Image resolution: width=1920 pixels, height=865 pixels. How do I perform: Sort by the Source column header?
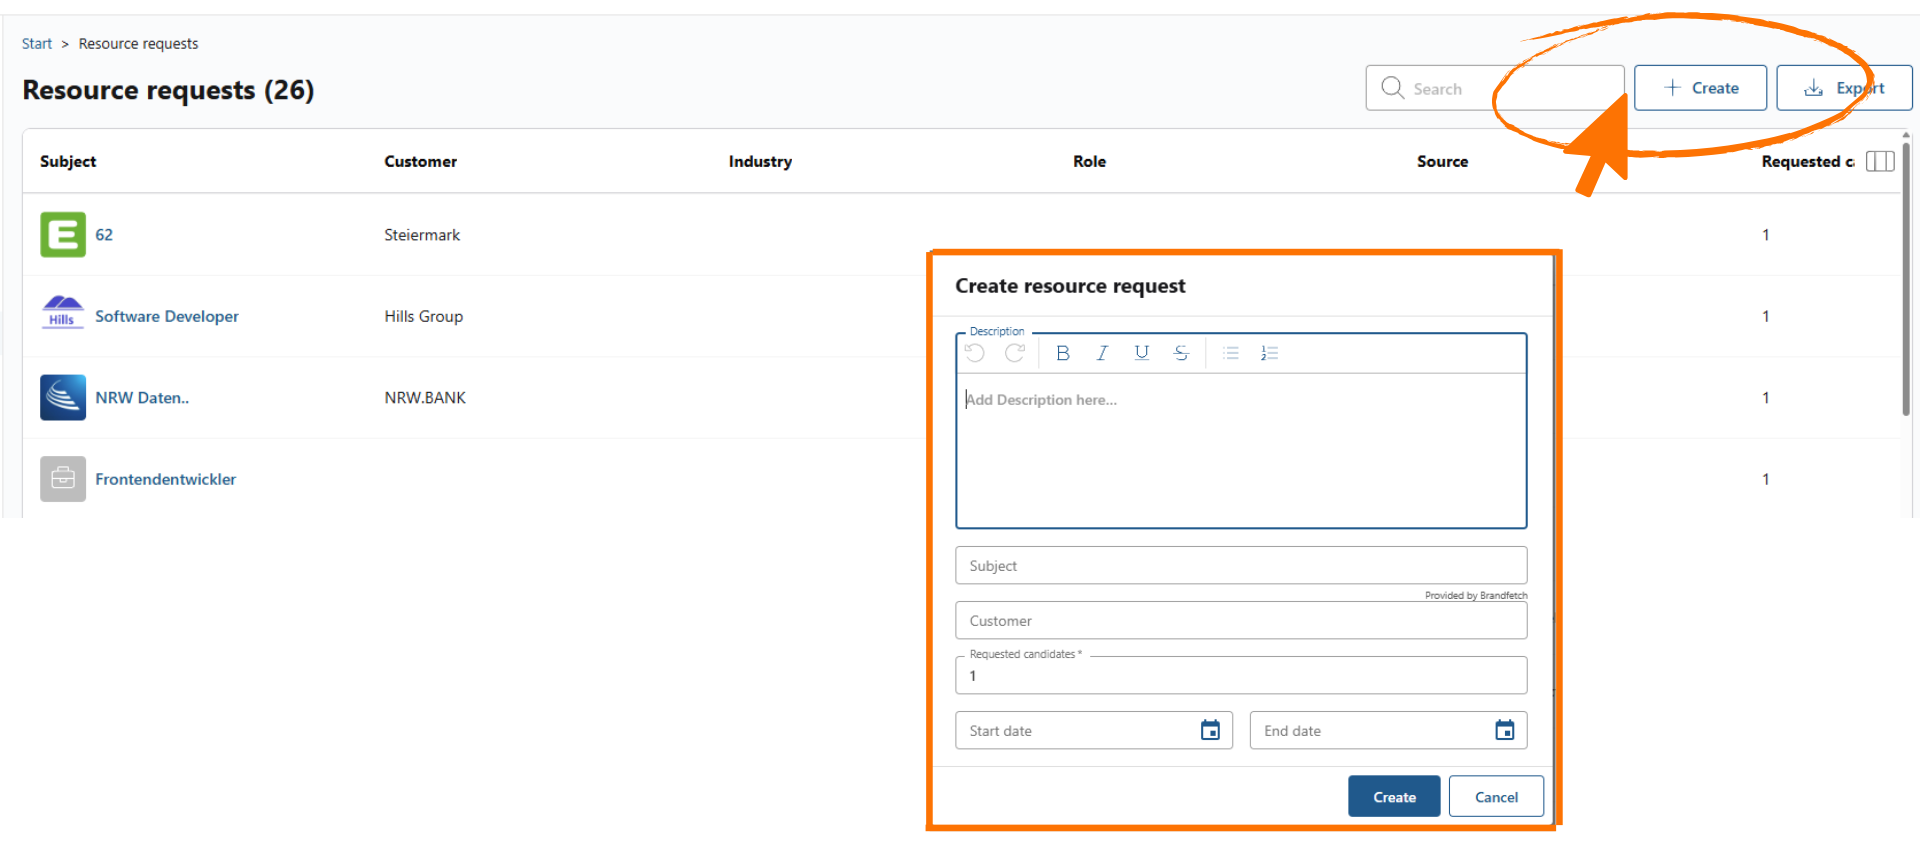(1443, 161)
